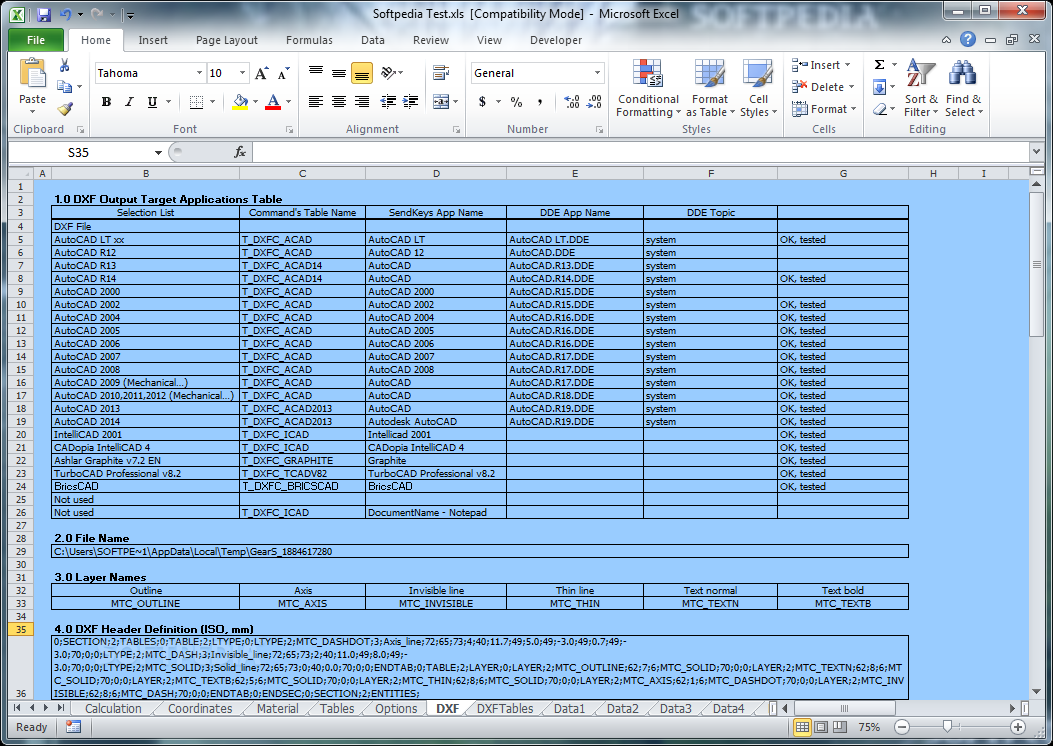Switch to the Developer tab
The width and height of the screenshot is (1053, 746).
556,40
